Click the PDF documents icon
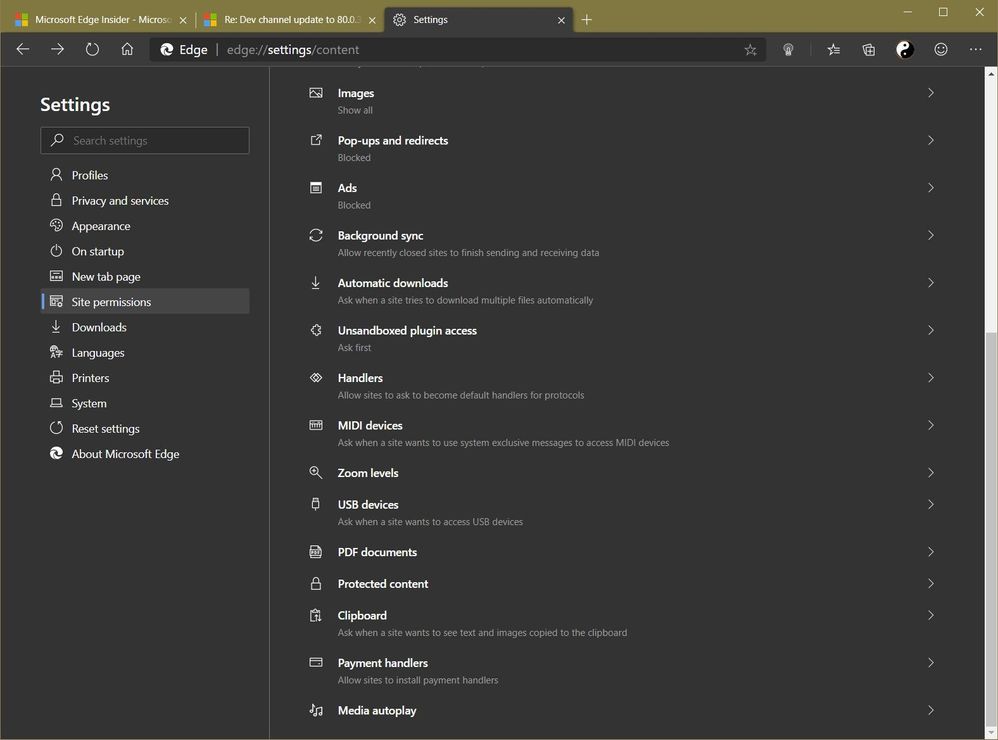The image size is (998, 740). click(x=316, y=552)
